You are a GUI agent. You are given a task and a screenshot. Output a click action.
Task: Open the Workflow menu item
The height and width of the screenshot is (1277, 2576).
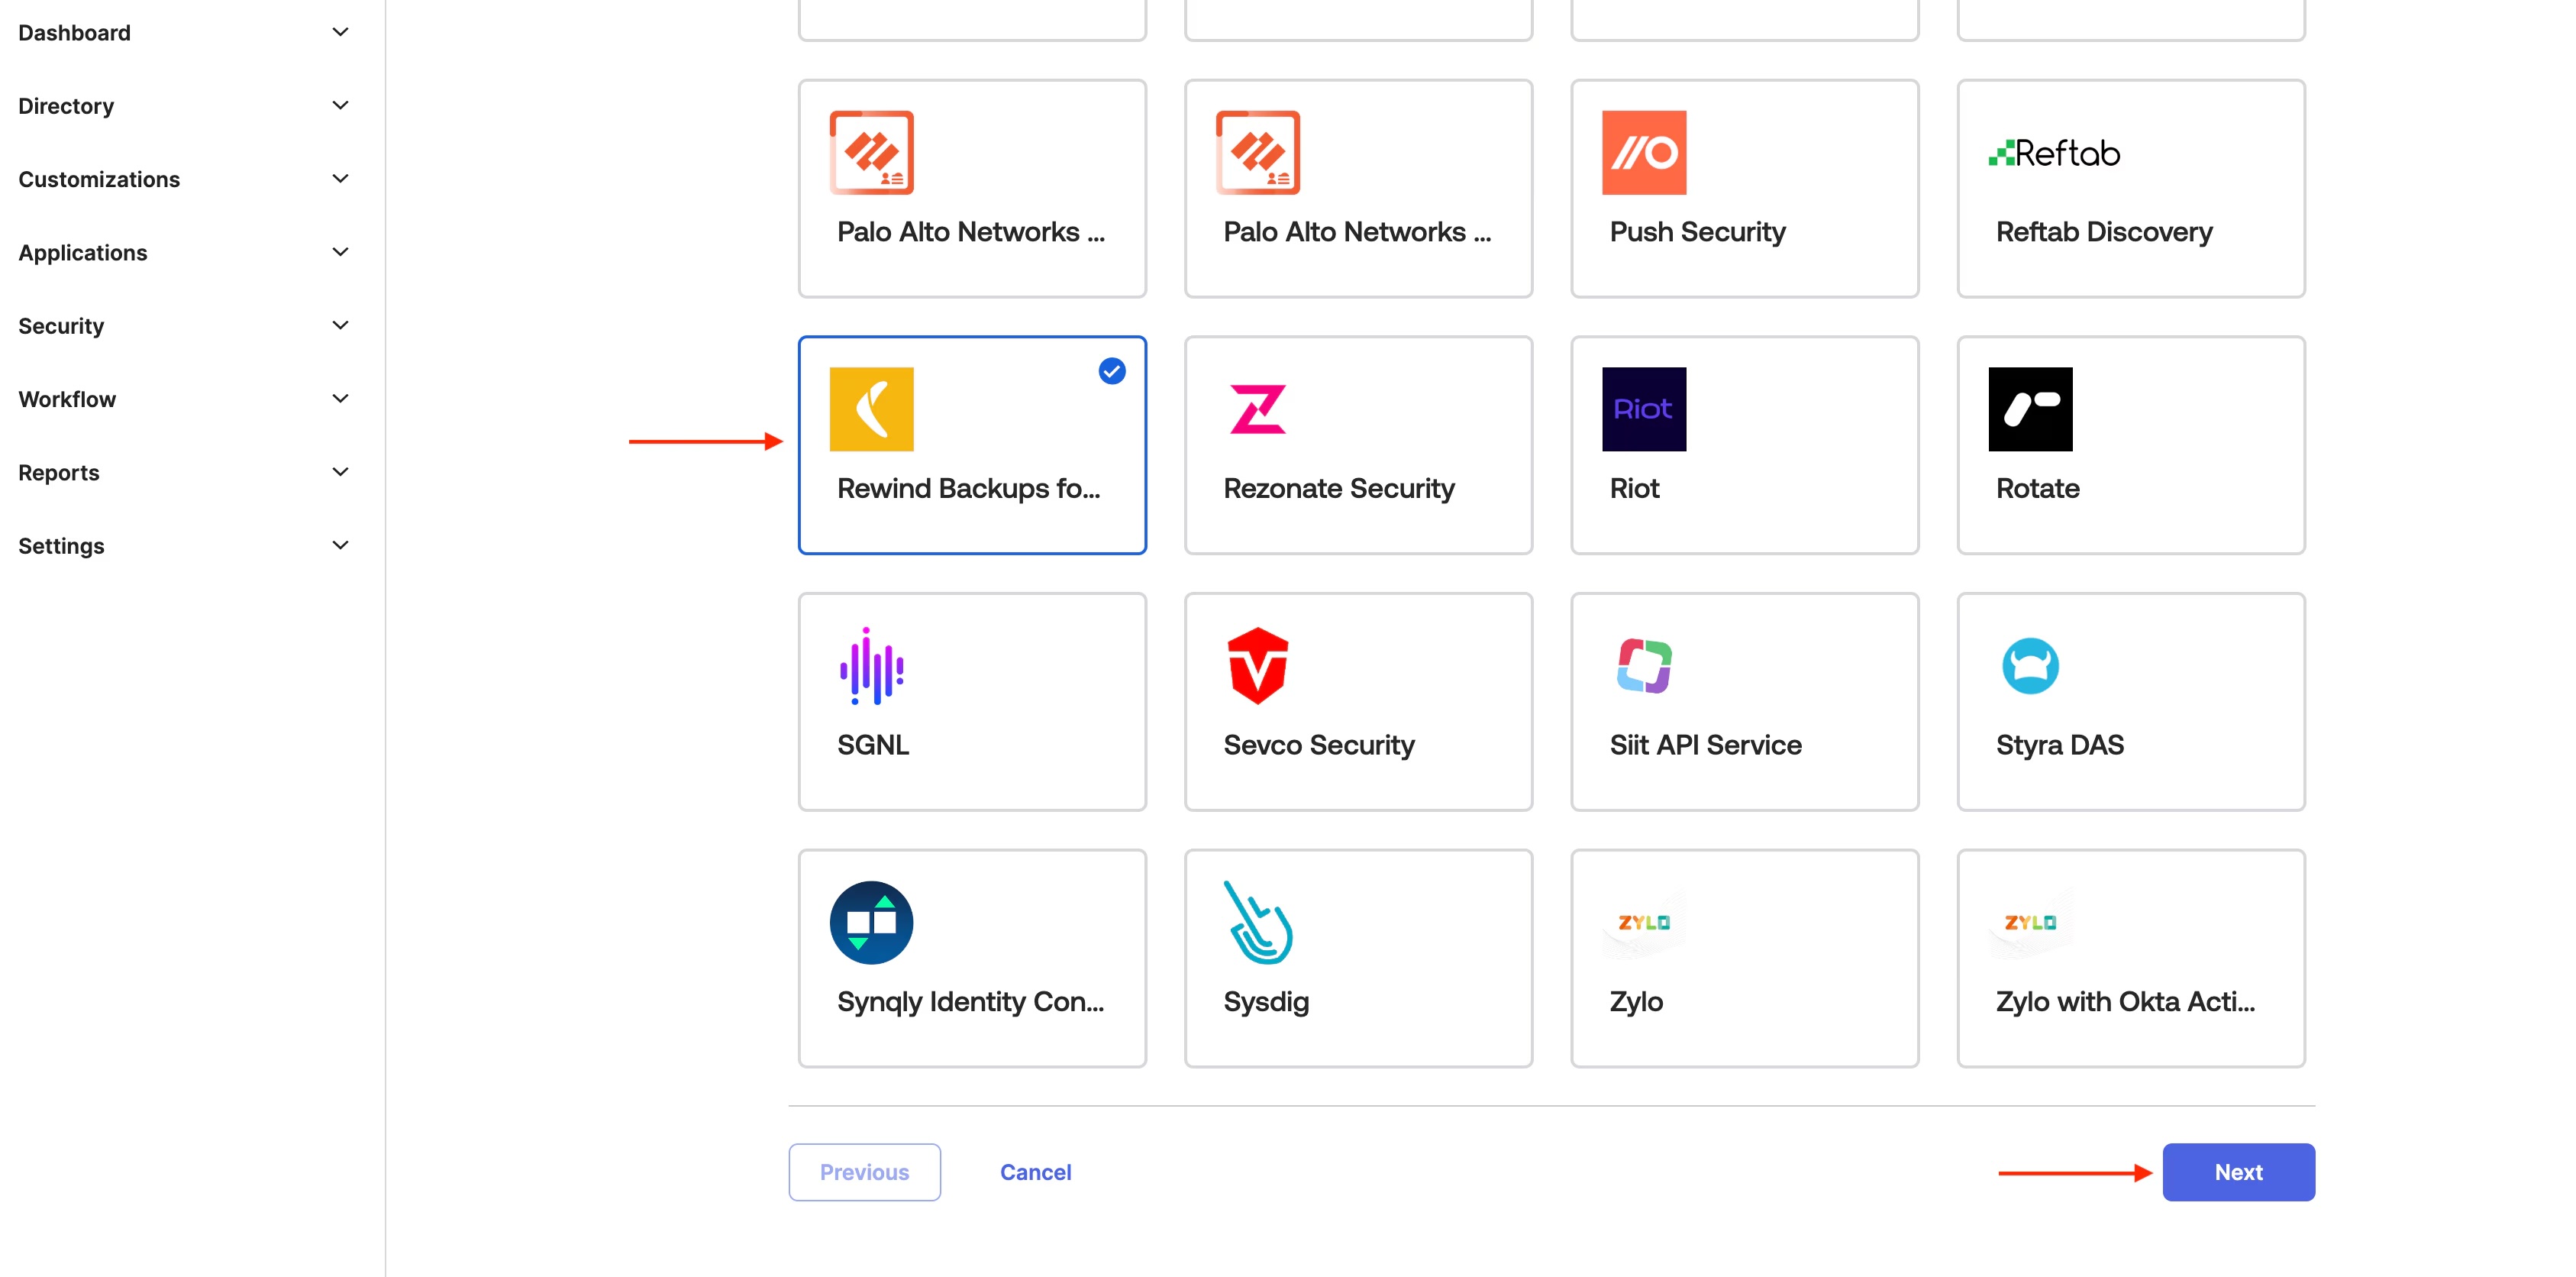click(x=67, y=399)
